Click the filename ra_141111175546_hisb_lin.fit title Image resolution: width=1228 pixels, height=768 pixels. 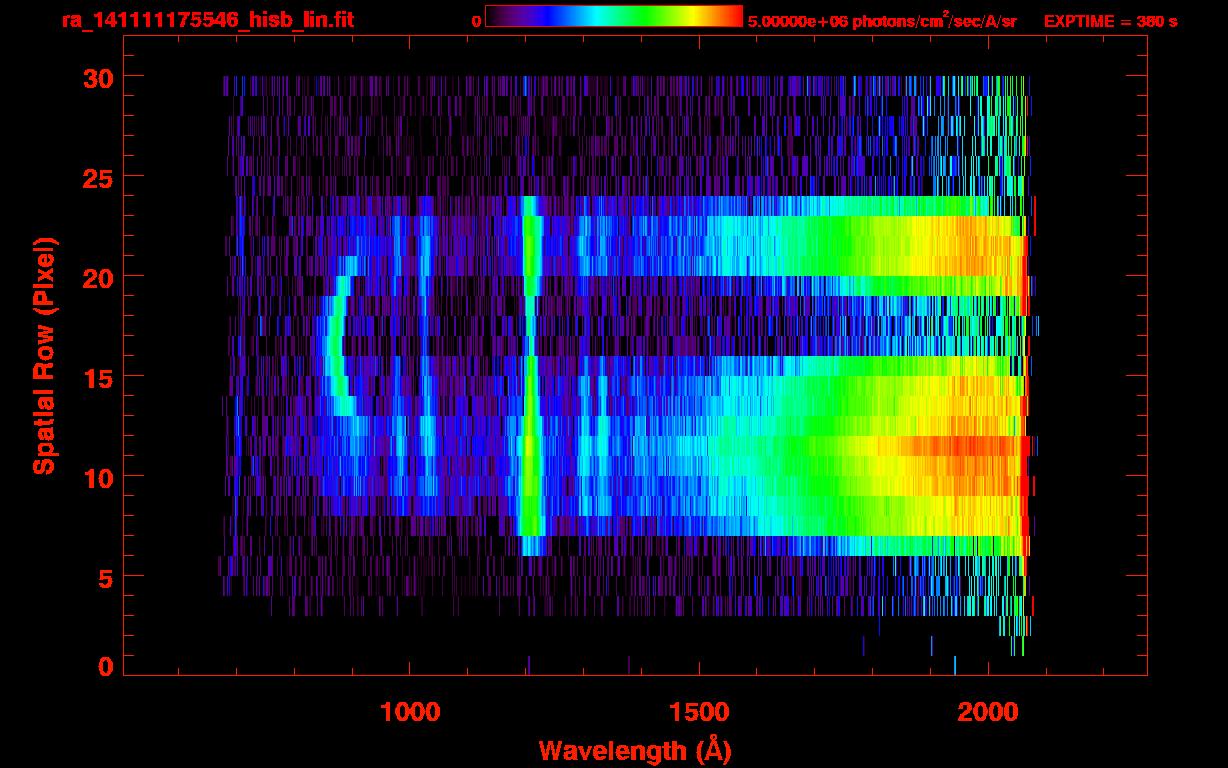coord(207,20)
